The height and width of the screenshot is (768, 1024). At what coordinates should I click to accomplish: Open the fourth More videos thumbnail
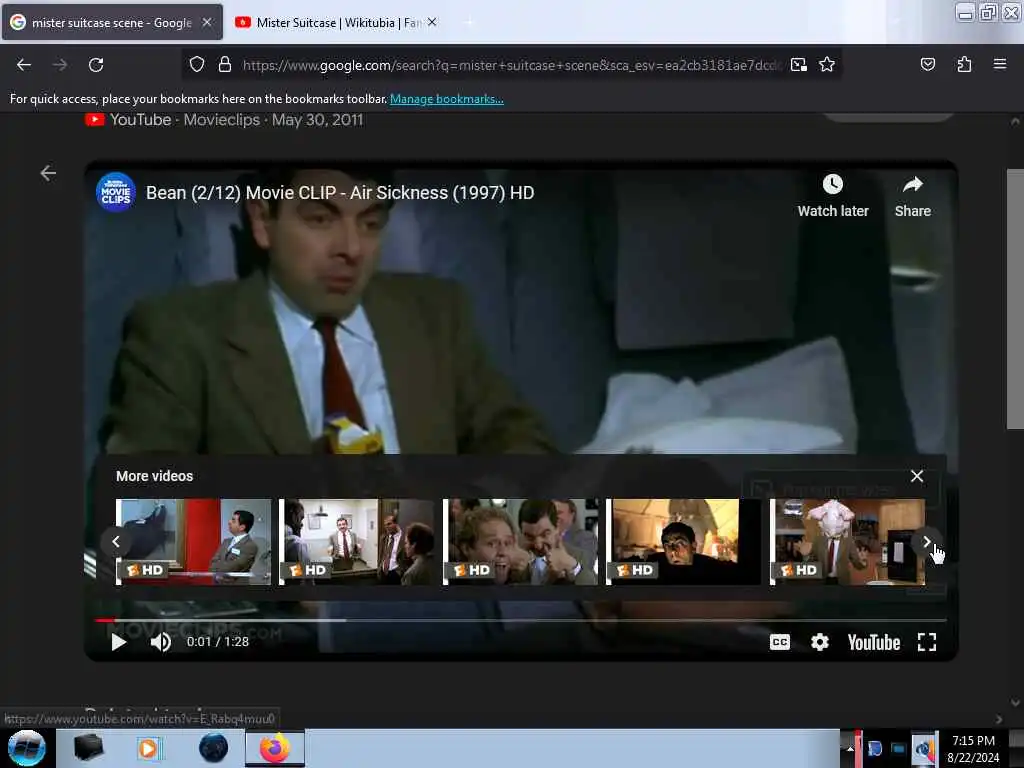[684, 542]
